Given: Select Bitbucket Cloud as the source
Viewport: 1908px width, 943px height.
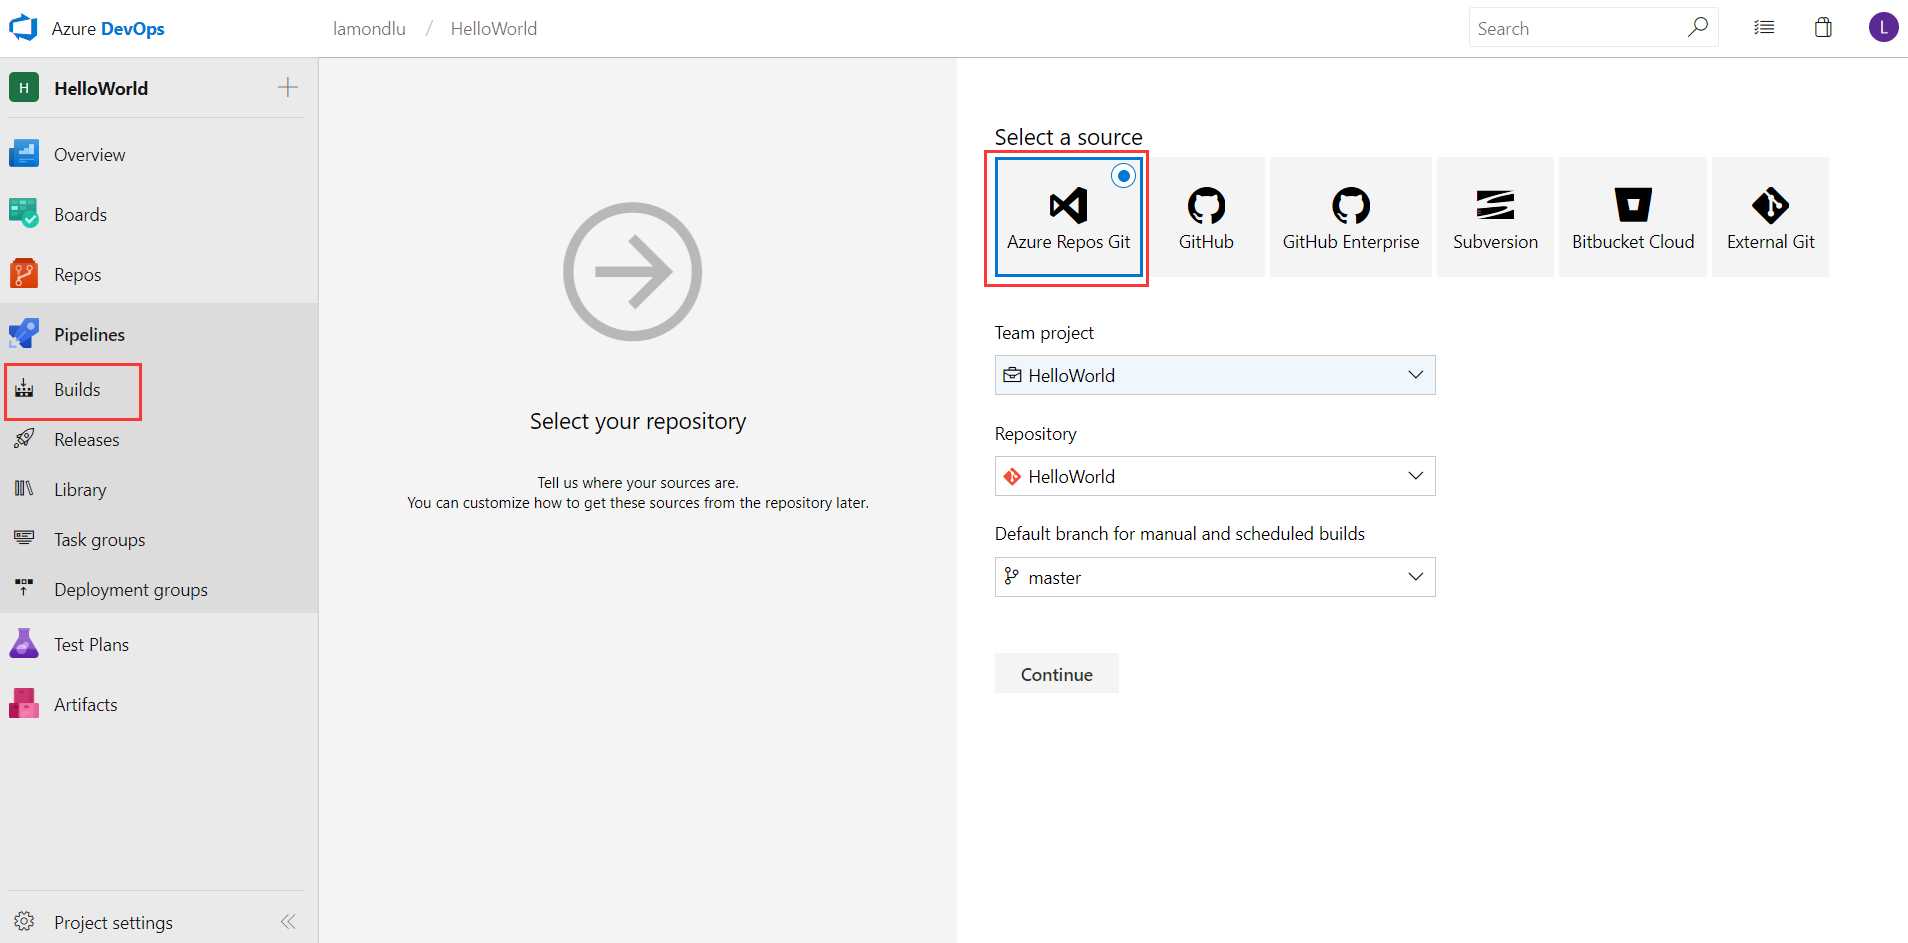Looking at the screenshot, I should [1633, 217].
